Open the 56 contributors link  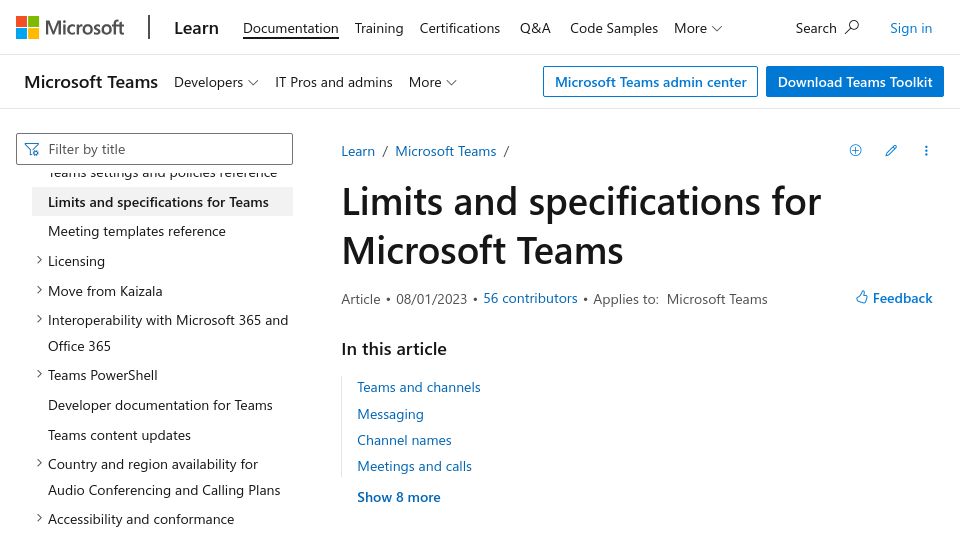point(530,298)
